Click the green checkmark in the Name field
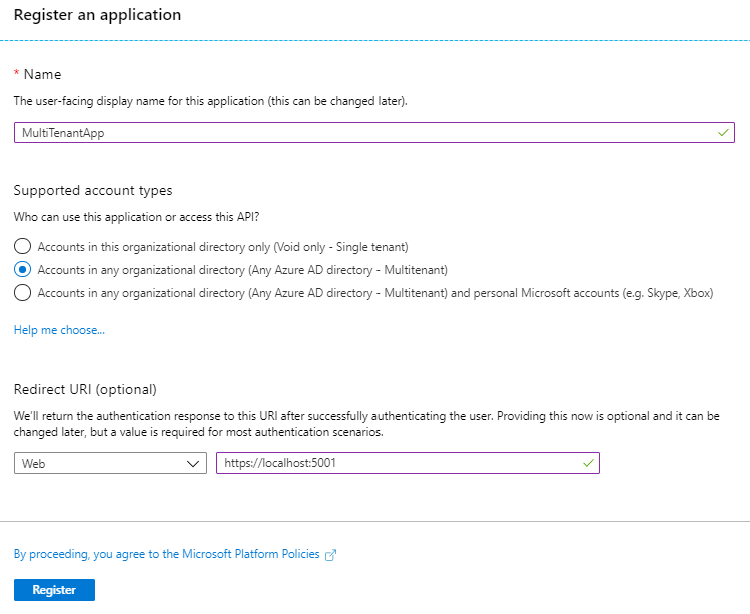The height and width of the screenshot is (614, 750). point(723,132)
